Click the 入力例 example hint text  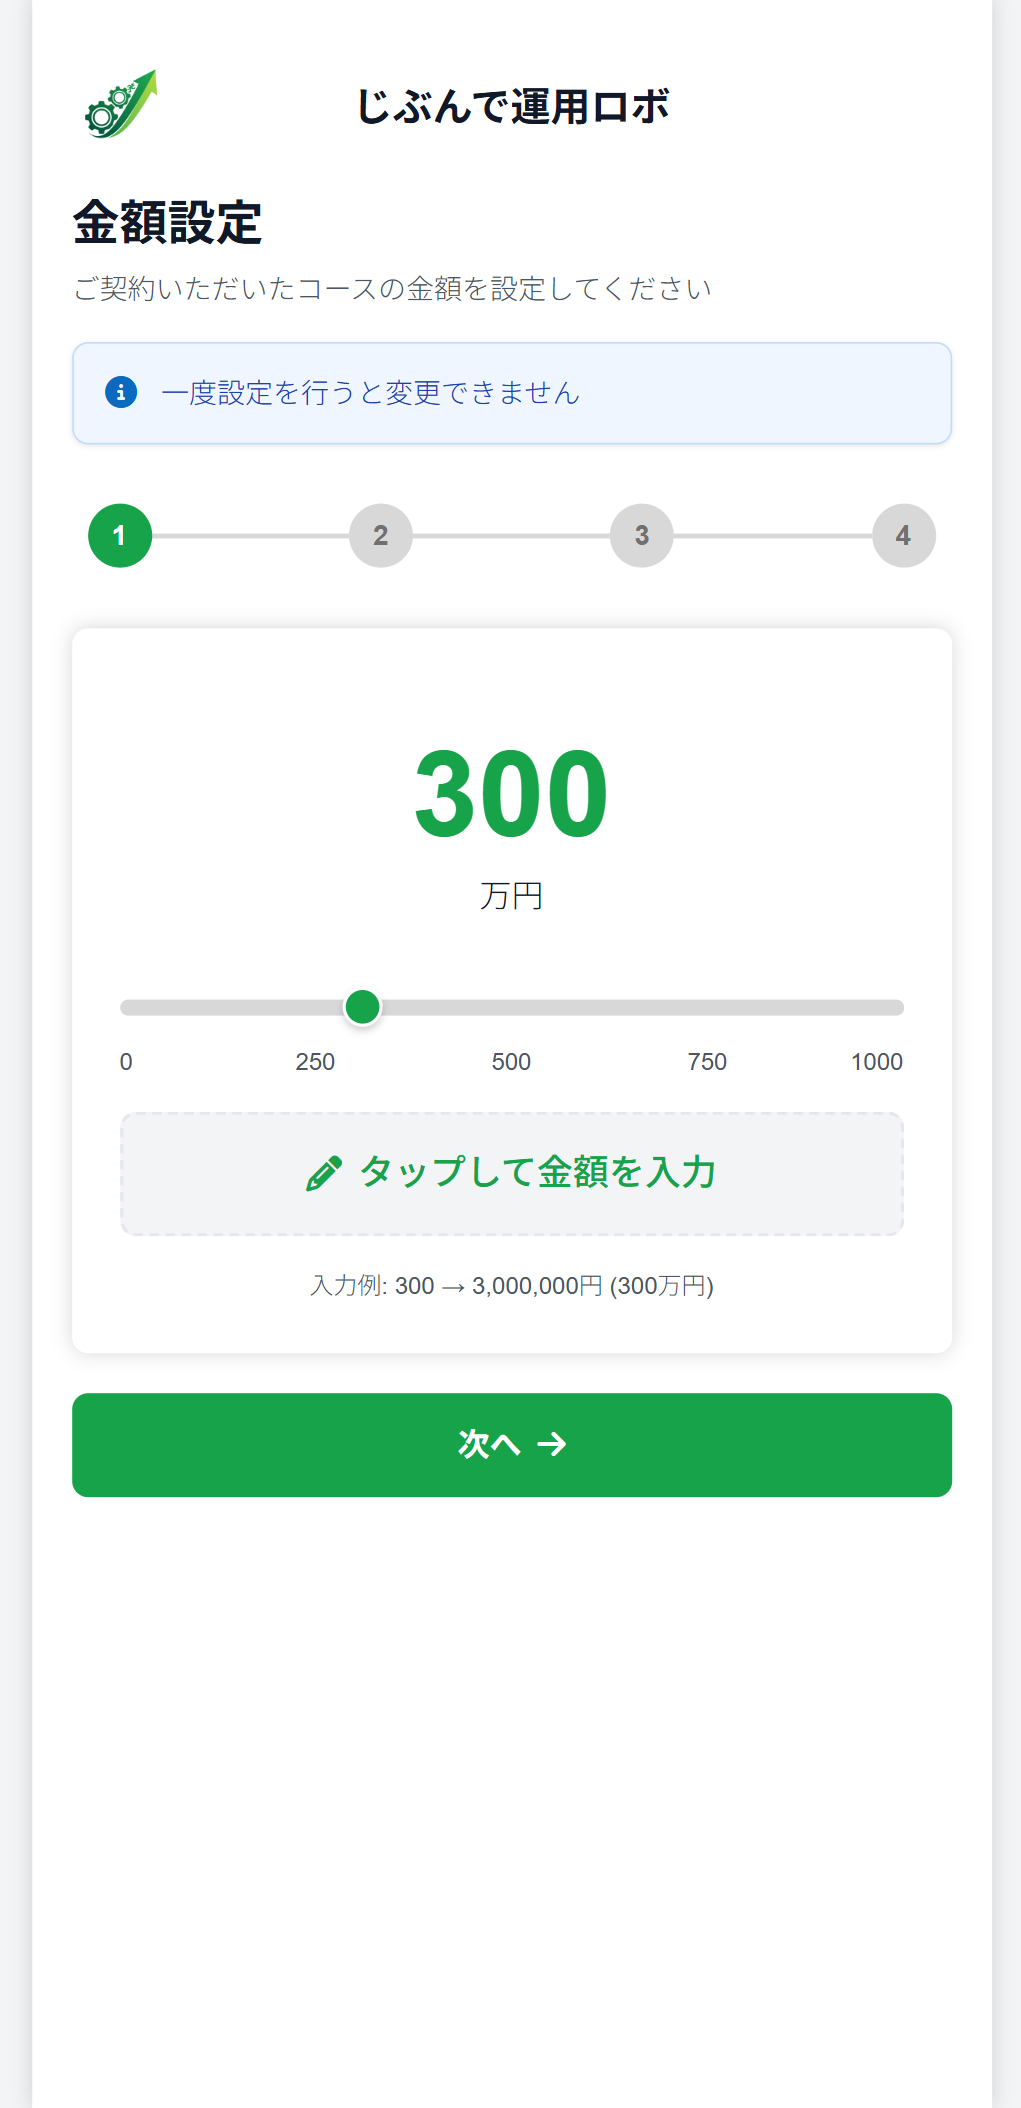[x=512, y=1286]
